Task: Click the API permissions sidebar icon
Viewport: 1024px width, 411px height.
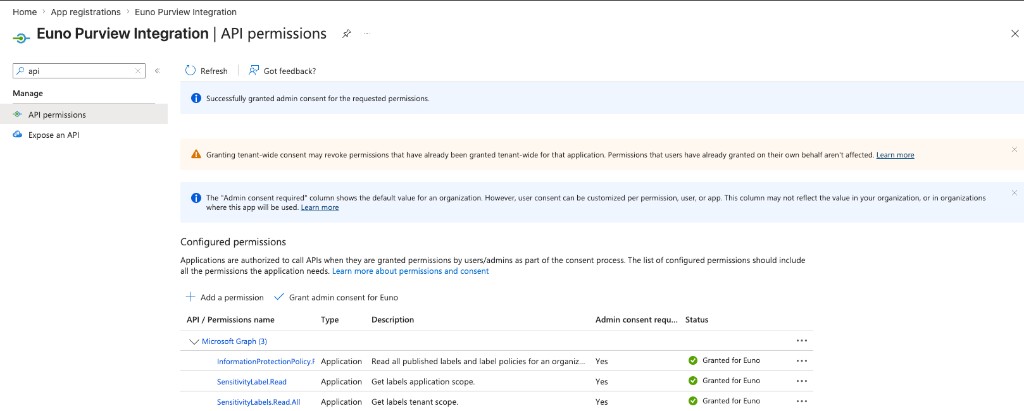Action: (x=18, y=114)
